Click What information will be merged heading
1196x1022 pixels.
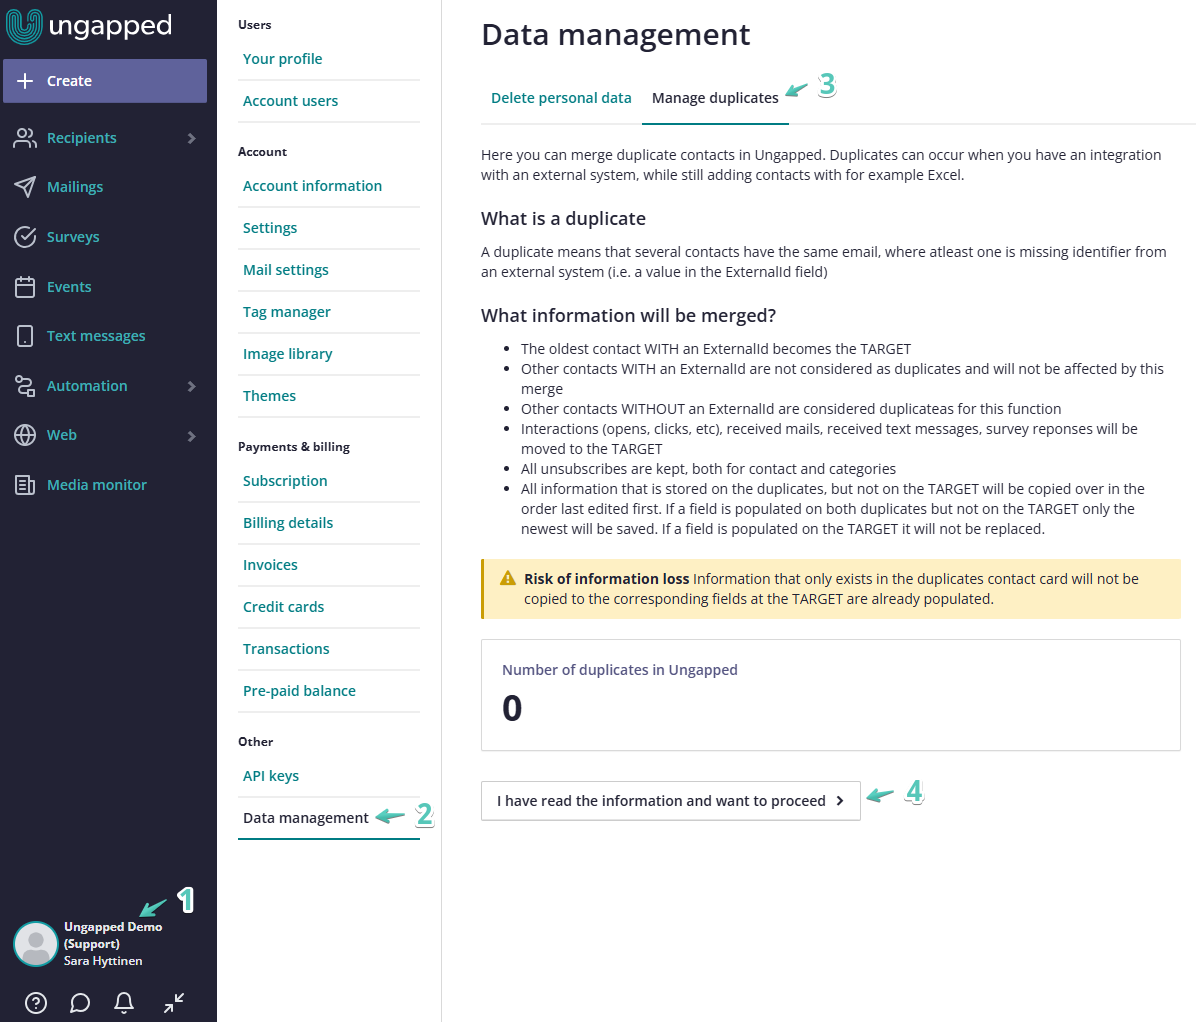pos(629,316)
